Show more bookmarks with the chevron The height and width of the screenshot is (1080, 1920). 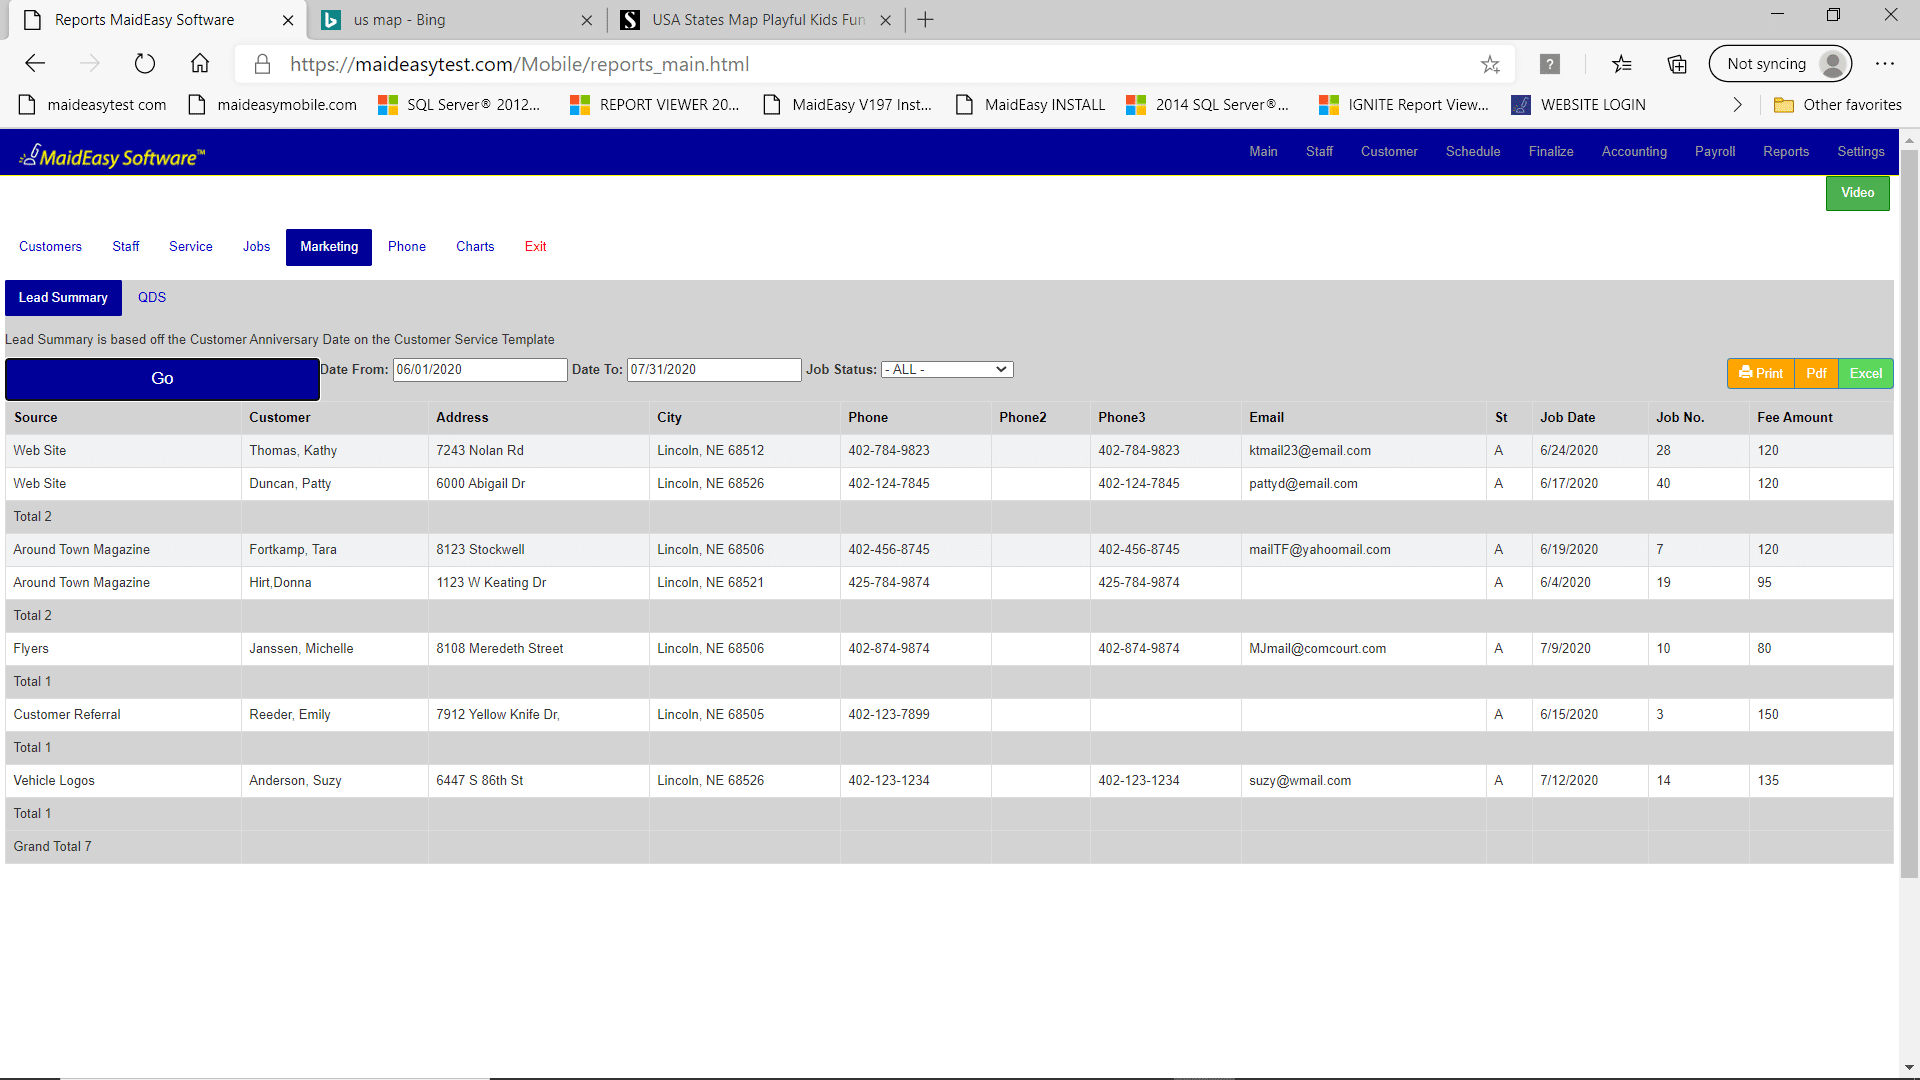(1737, 105)
